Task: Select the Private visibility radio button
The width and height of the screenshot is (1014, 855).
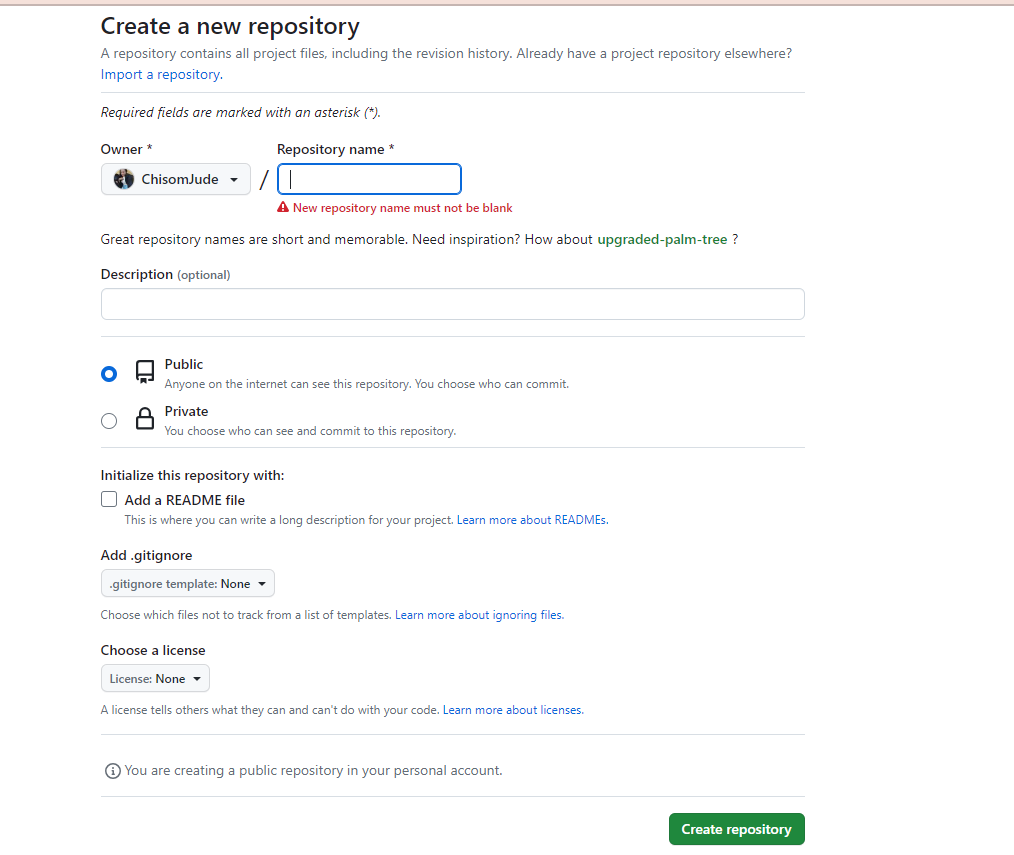Action: tap(109, 421)
